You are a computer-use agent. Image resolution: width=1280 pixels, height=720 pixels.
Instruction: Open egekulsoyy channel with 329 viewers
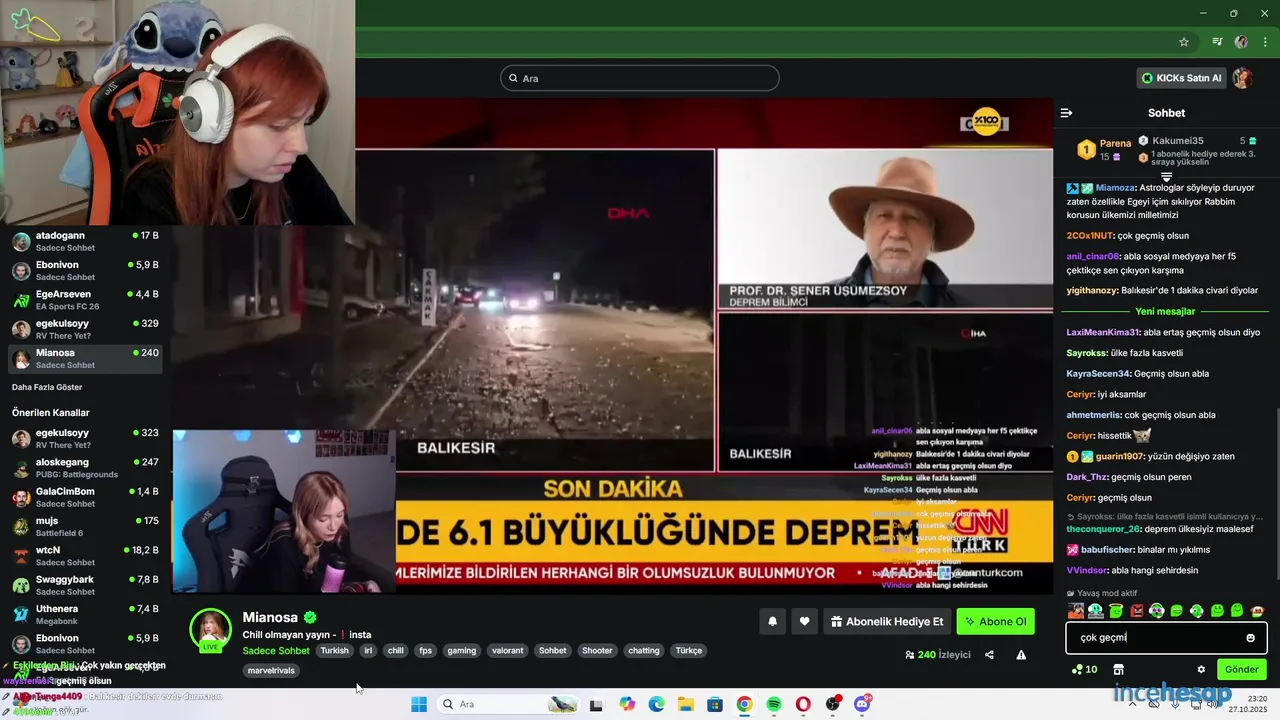pyautogui.click(x=85, y=329)
